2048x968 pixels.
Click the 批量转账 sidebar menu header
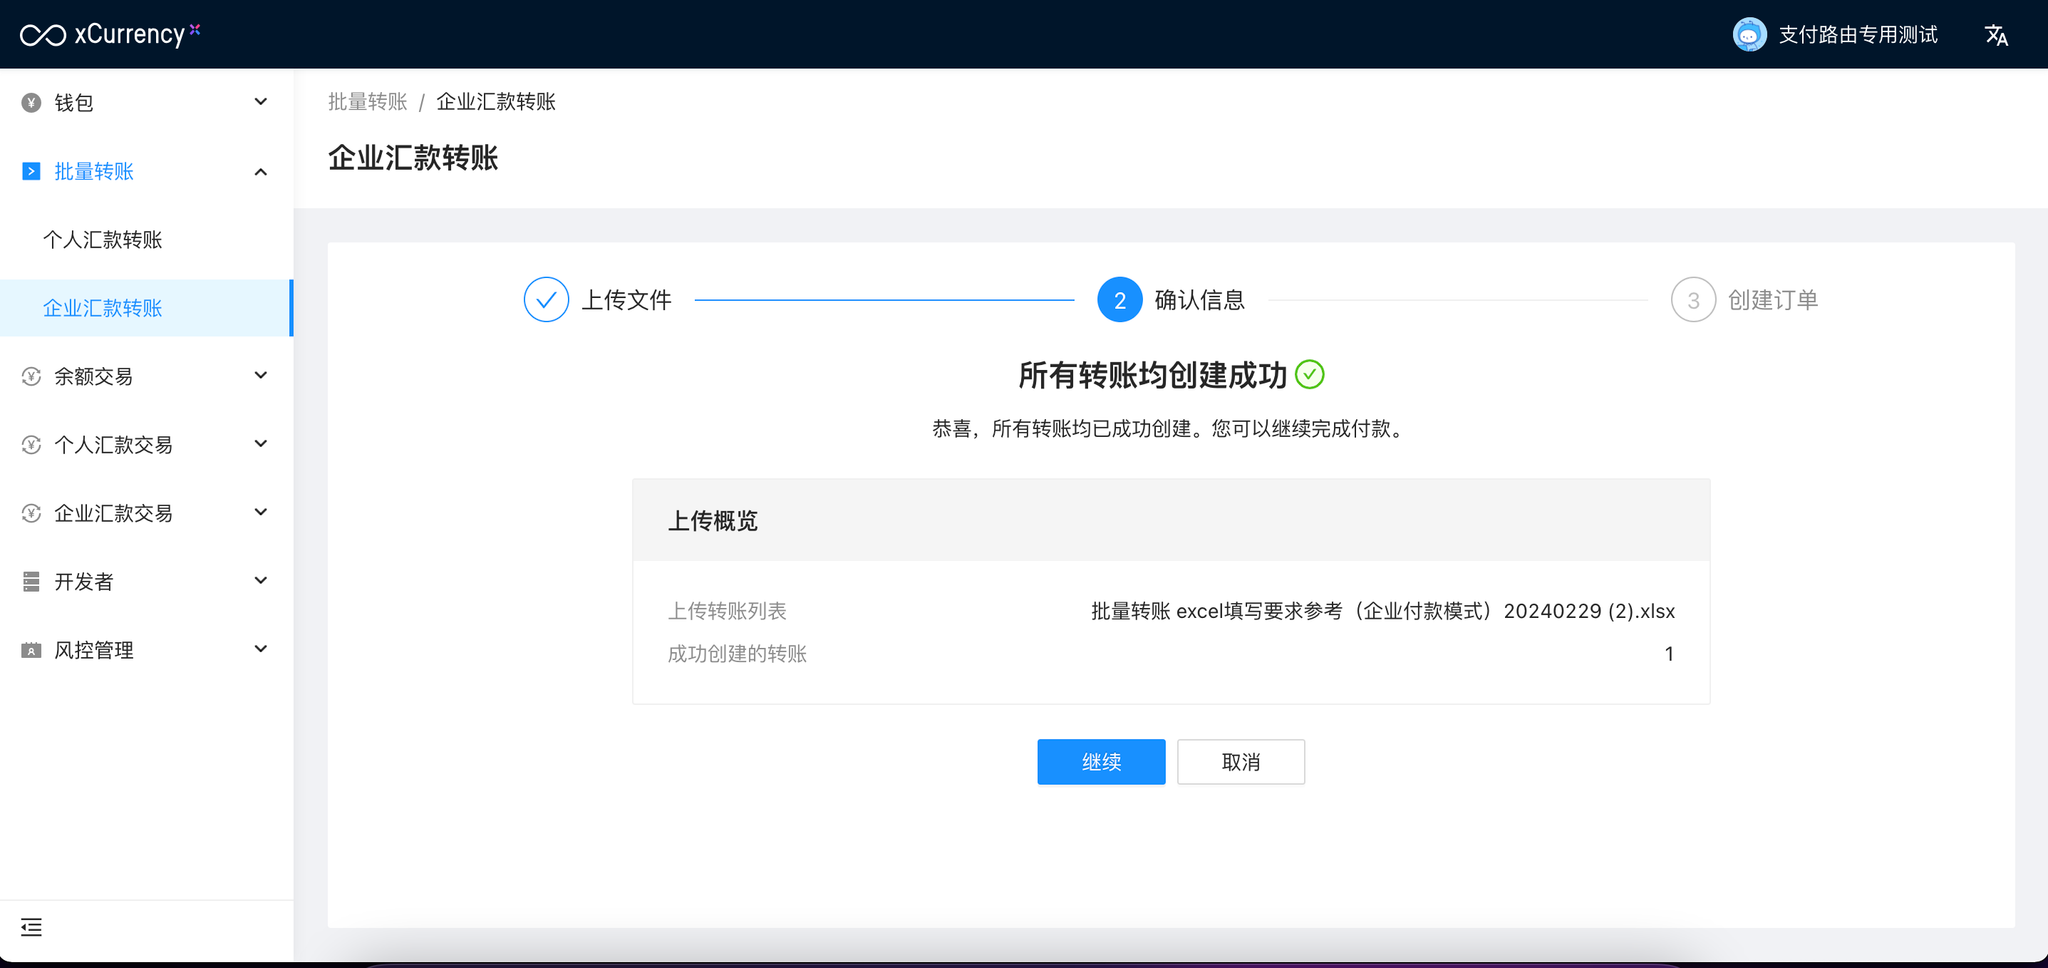coord(146,171)
